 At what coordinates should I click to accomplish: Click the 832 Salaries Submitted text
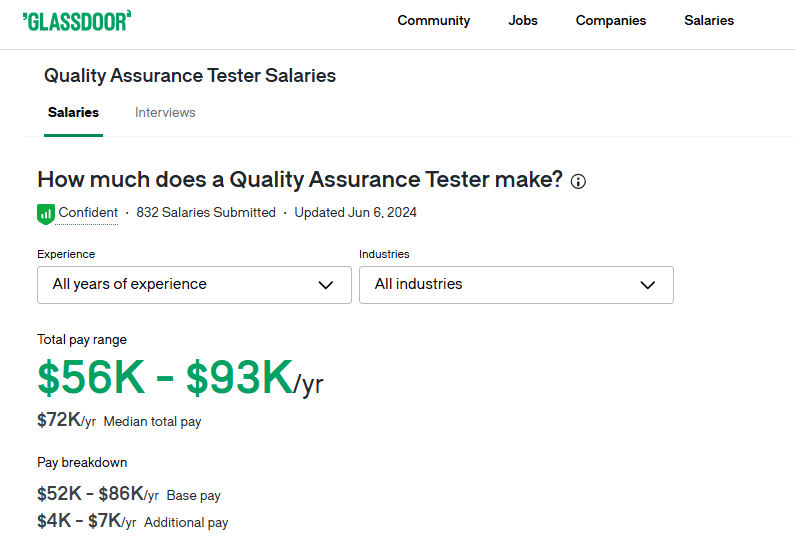pyautogui.click(x=206, y=212)
